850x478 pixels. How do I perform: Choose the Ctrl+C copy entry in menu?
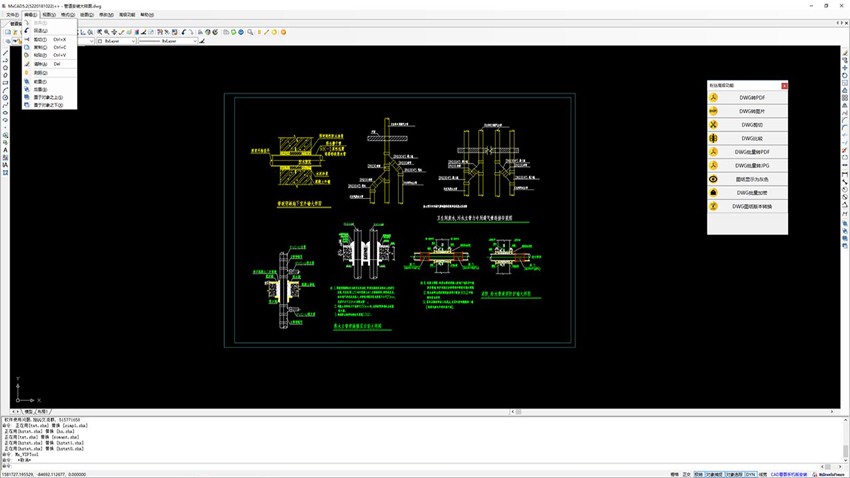(x=49, y=48)
